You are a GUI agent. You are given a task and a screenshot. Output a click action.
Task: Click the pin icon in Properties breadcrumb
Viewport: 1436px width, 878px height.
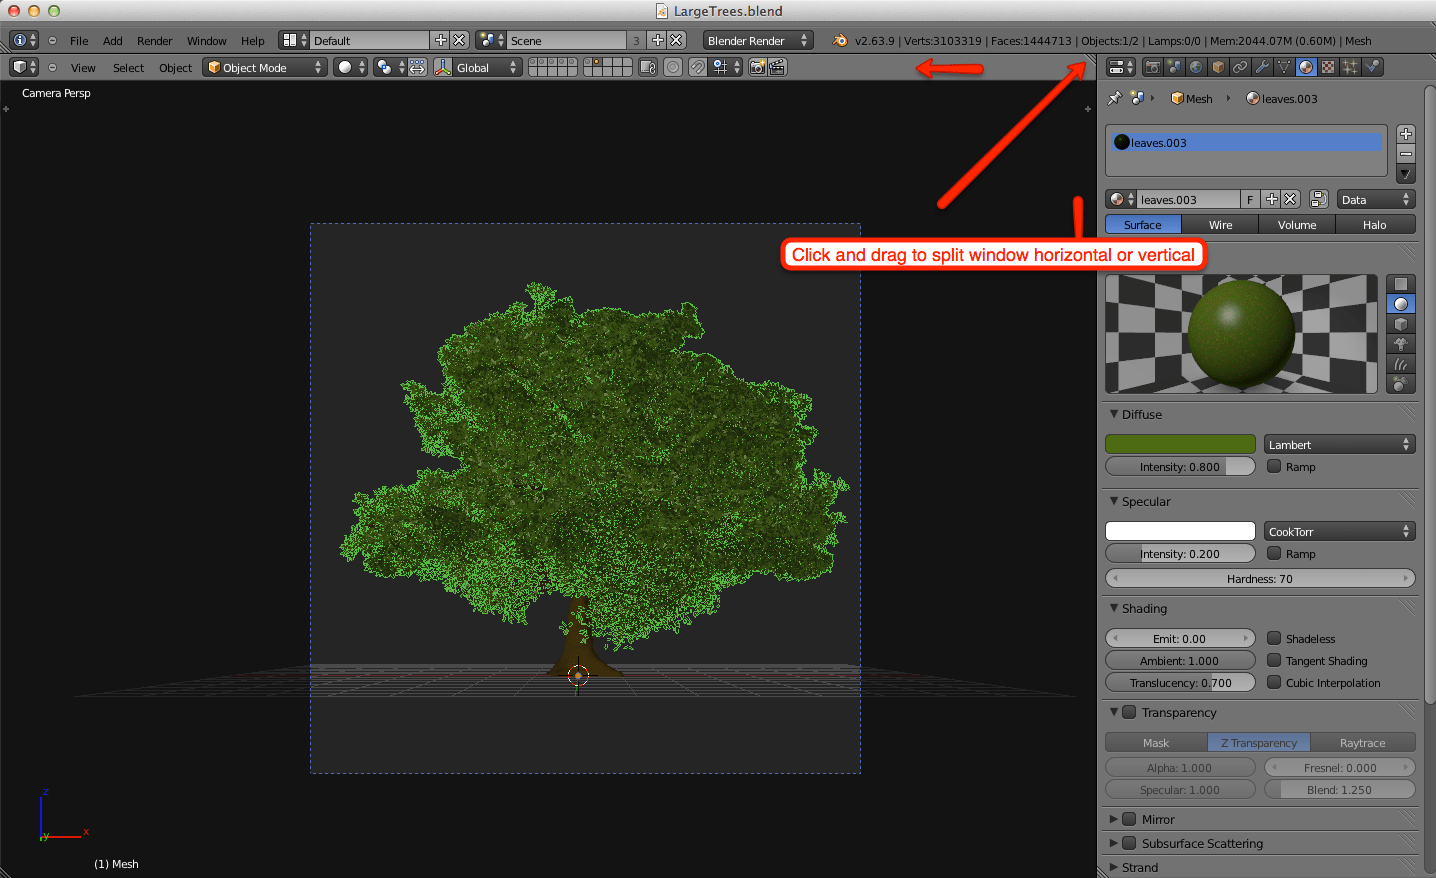point(1114,98)
